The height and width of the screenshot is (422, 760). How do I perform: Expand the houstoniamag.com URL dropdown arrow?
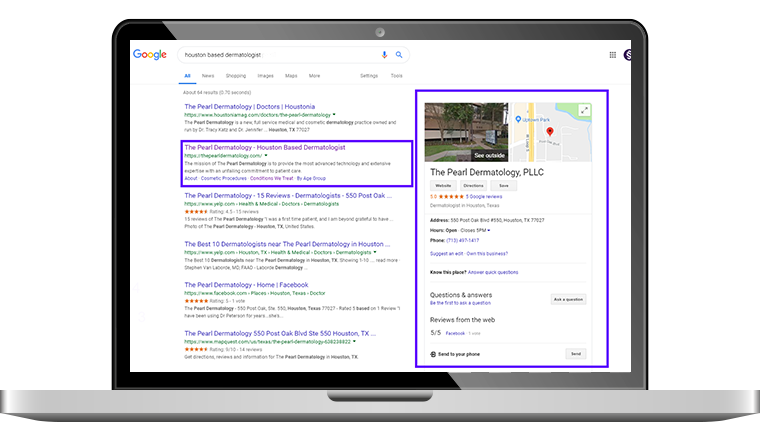click(x=334, y=115)
